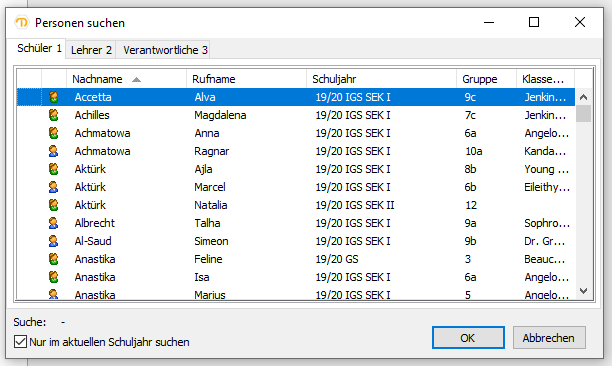Click the student icon for Albrecht Talha

point(53,223)
